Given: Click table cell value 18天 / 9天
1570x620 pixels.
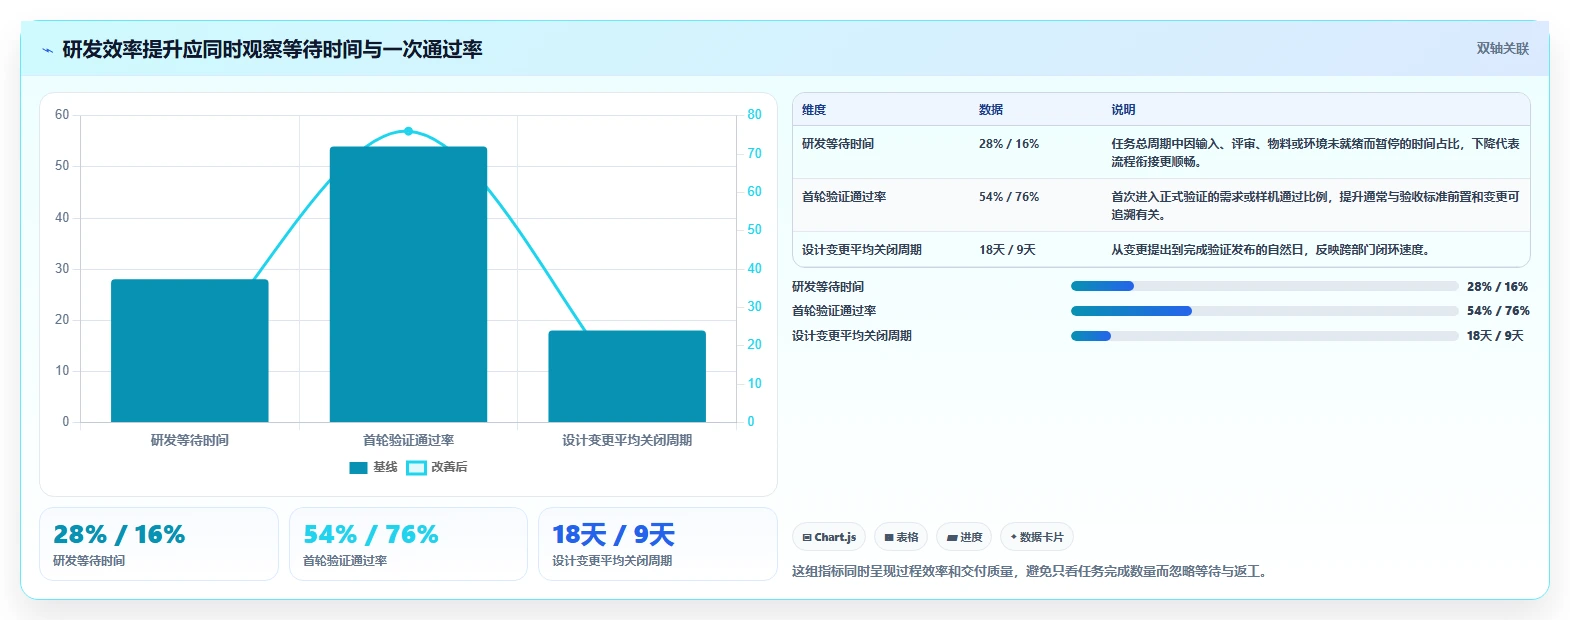Looking at the screenshot, I should [x=1007, y=250].
